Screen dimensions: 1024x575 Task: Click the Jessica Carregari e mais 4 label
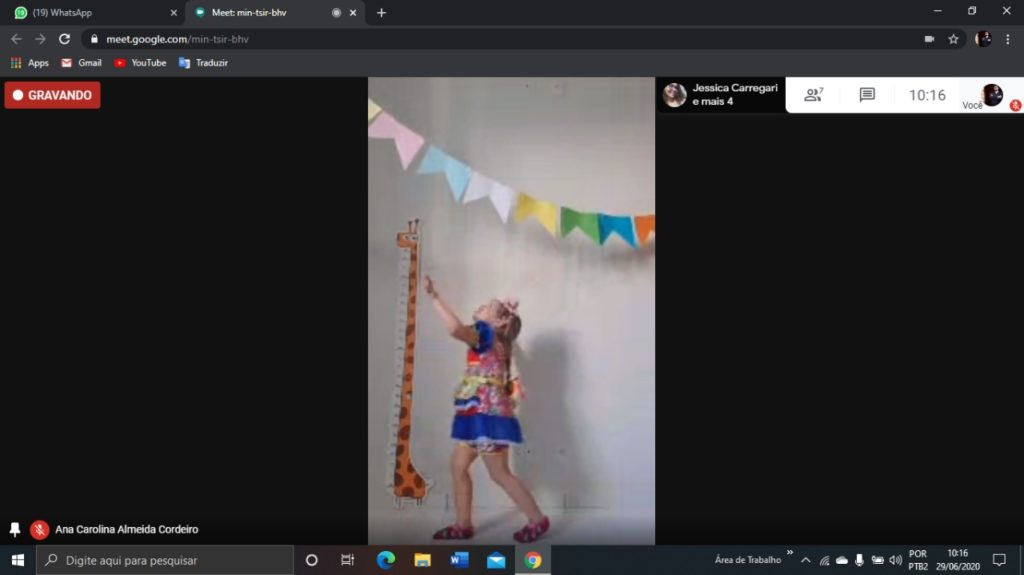pos(735,95)
